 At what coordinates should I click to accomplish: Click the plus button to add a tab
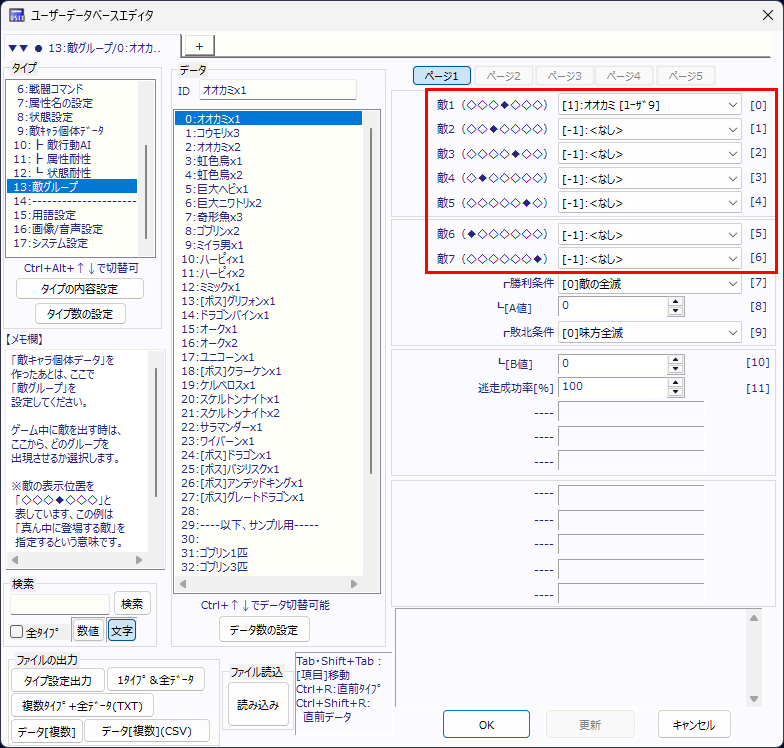pyautogui.click(x=198, y=46)
